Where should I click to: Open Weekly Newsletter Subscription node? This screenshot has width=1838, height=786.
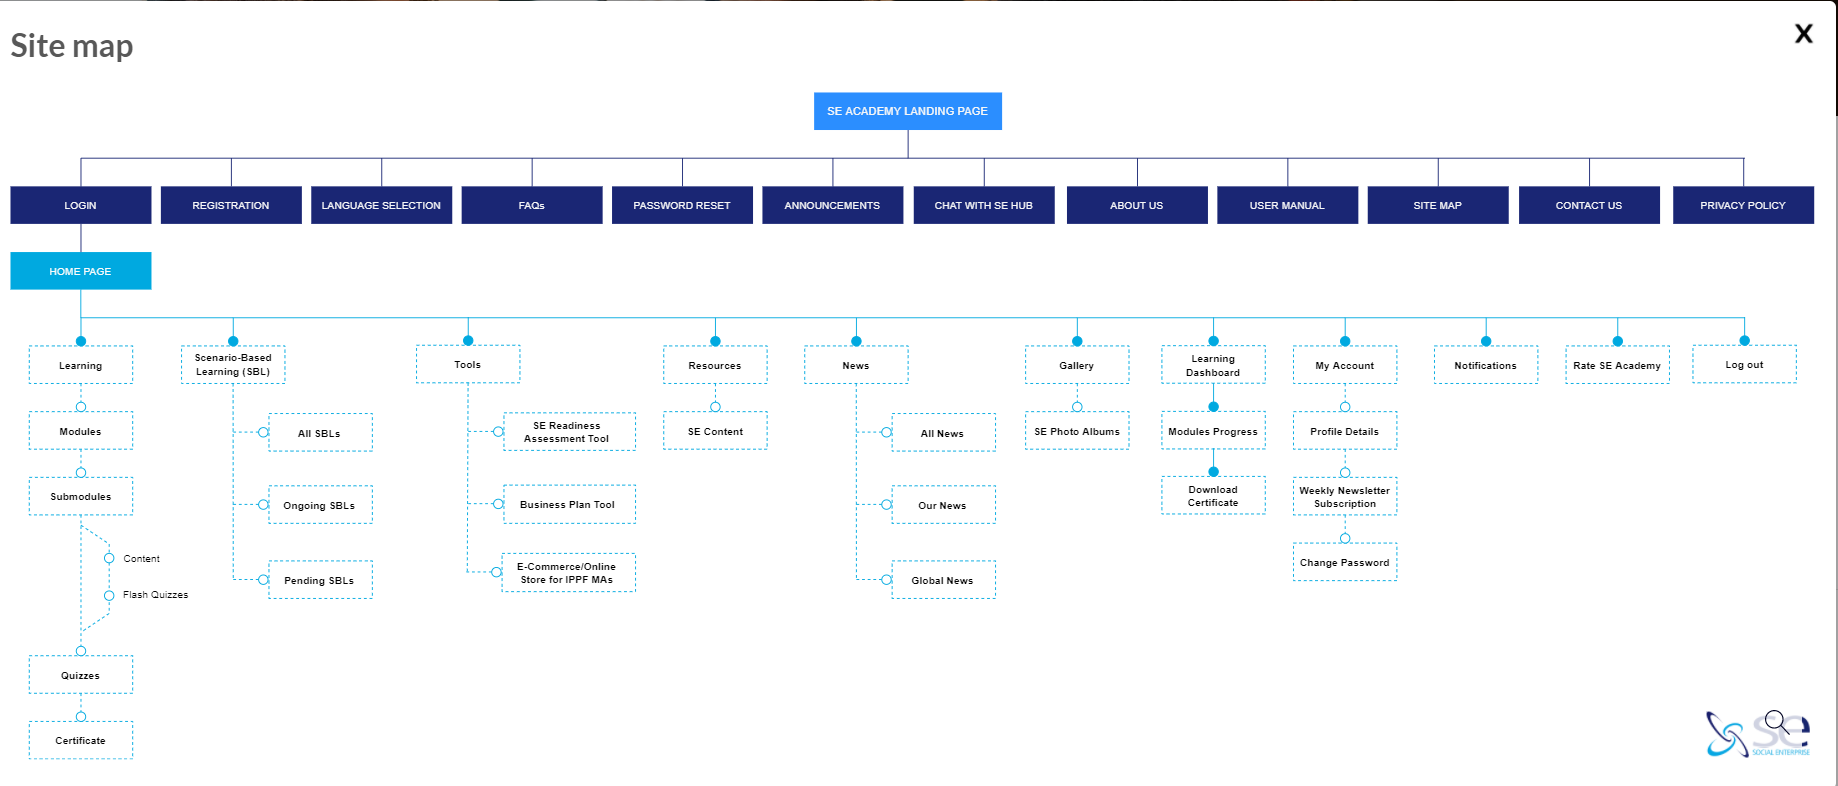1345,496
